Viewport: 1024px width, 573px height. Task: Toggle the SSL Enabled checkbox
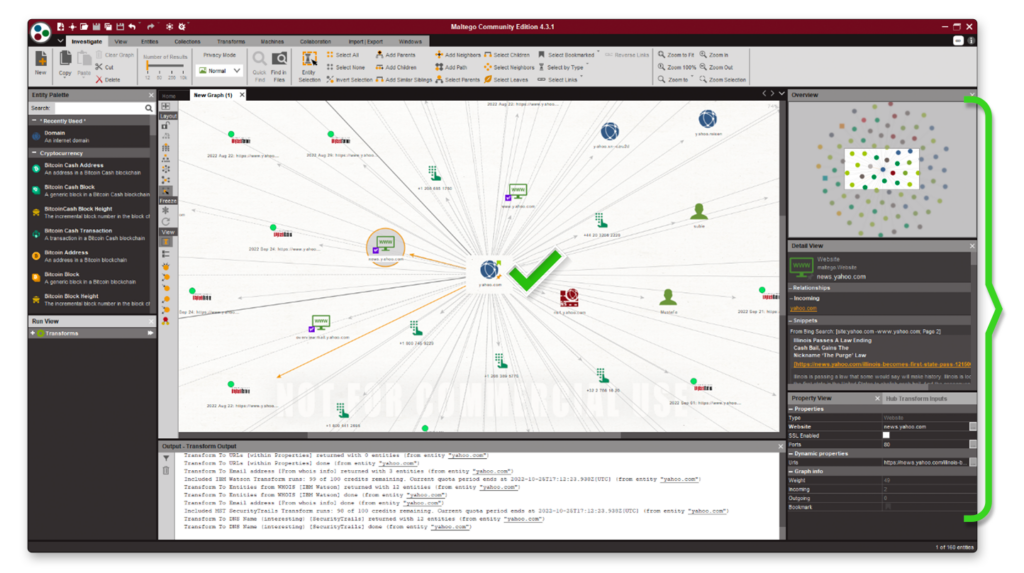886,435
